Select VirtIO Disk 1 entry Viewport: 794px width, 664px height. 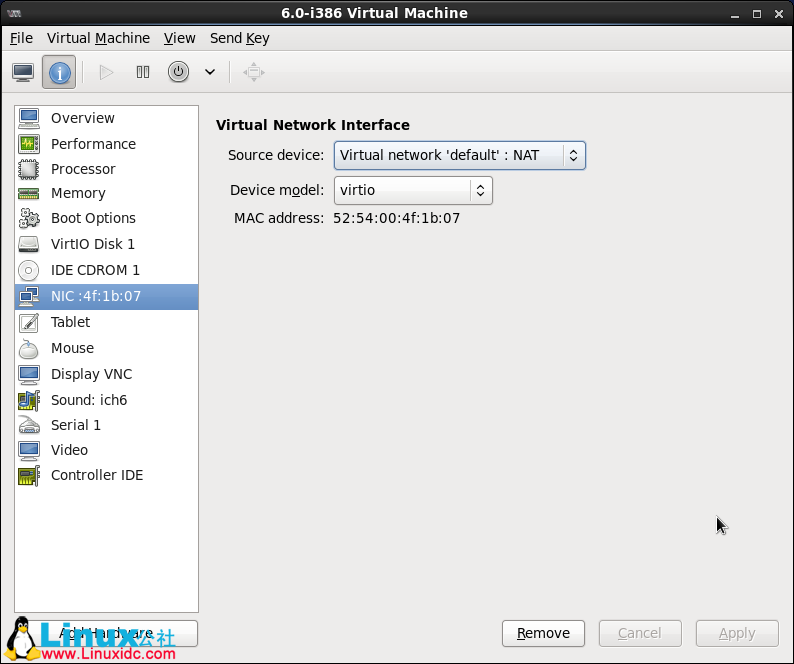pyautogui.click(x=106, y=244)
